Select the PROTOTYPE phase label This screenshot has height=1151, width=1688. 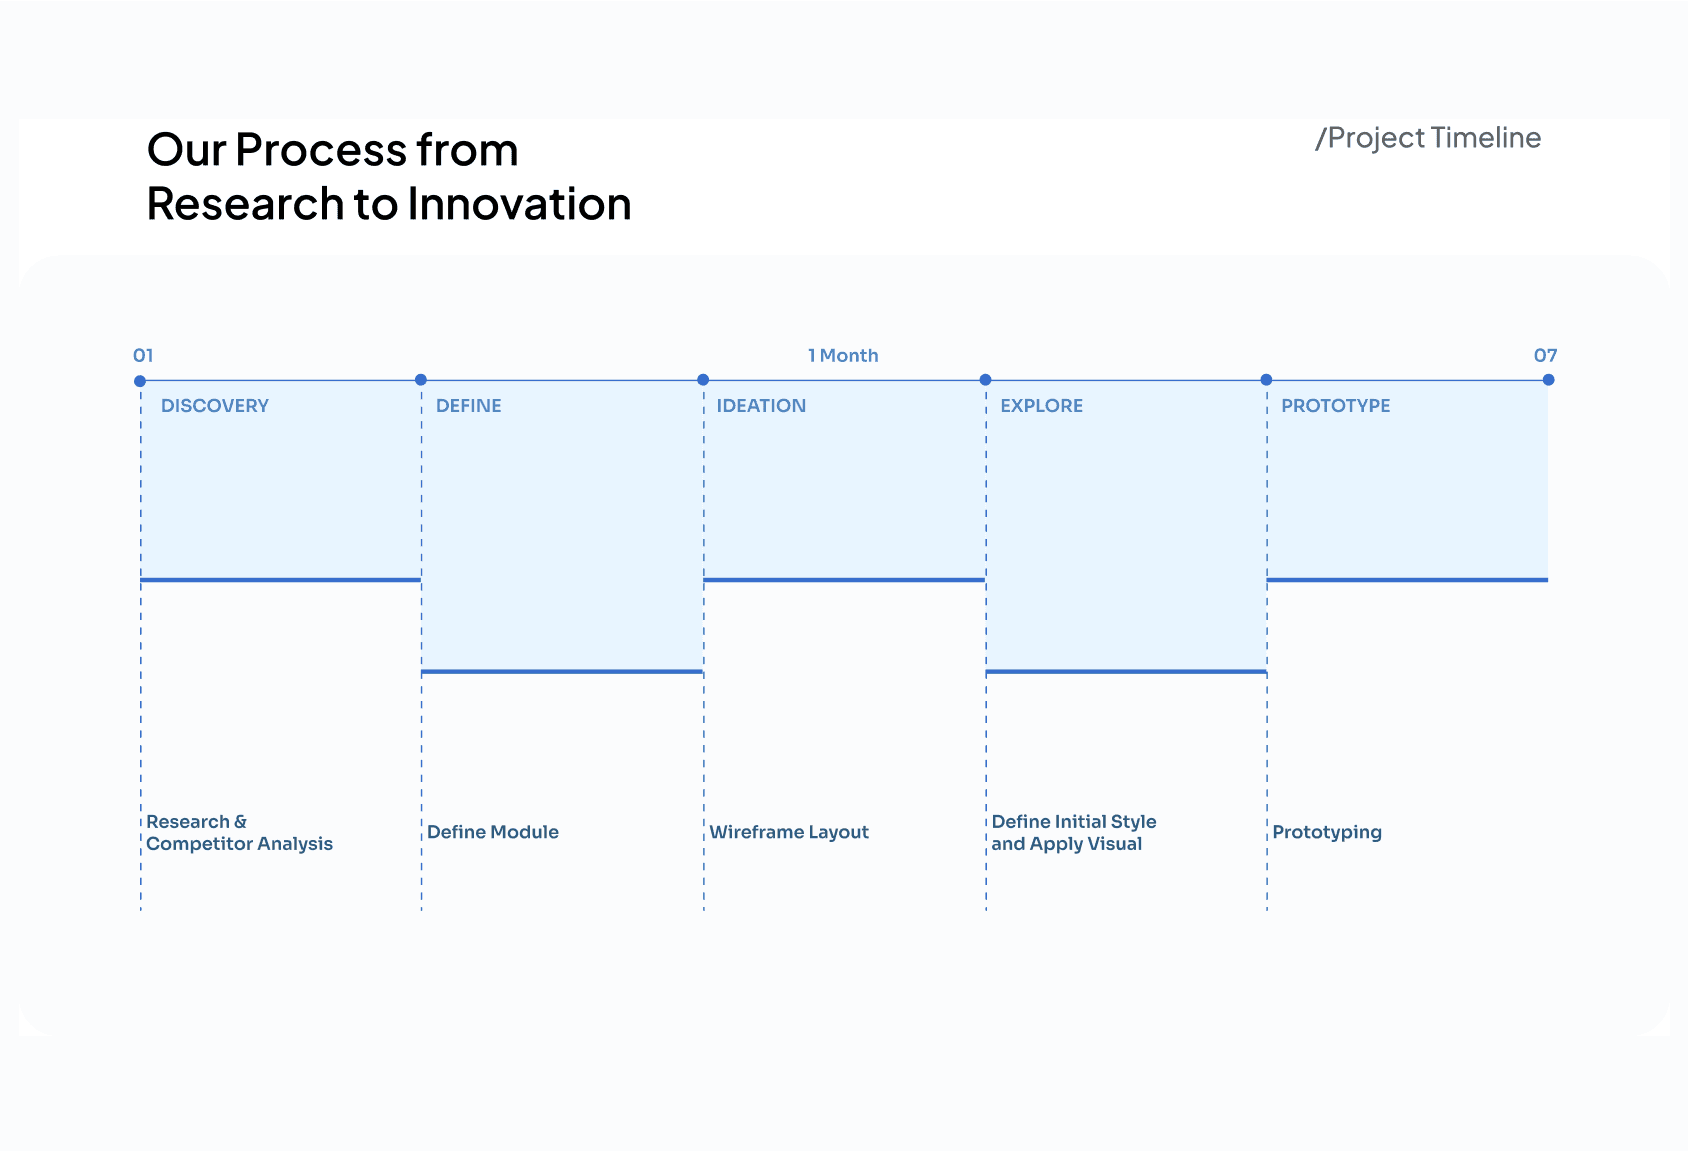1335,406
